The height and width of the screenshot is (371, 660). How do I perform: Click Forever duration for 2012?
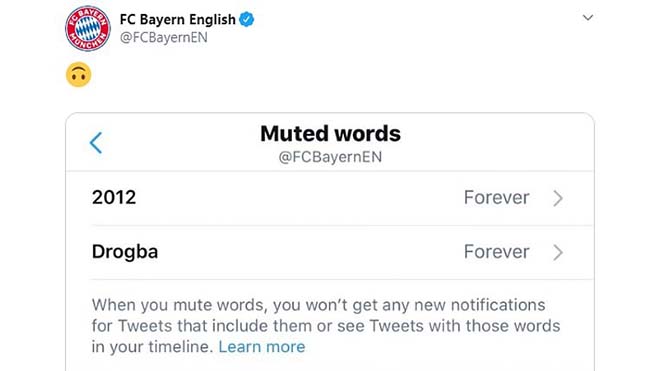pyautogui.click(x=496, y=198)
